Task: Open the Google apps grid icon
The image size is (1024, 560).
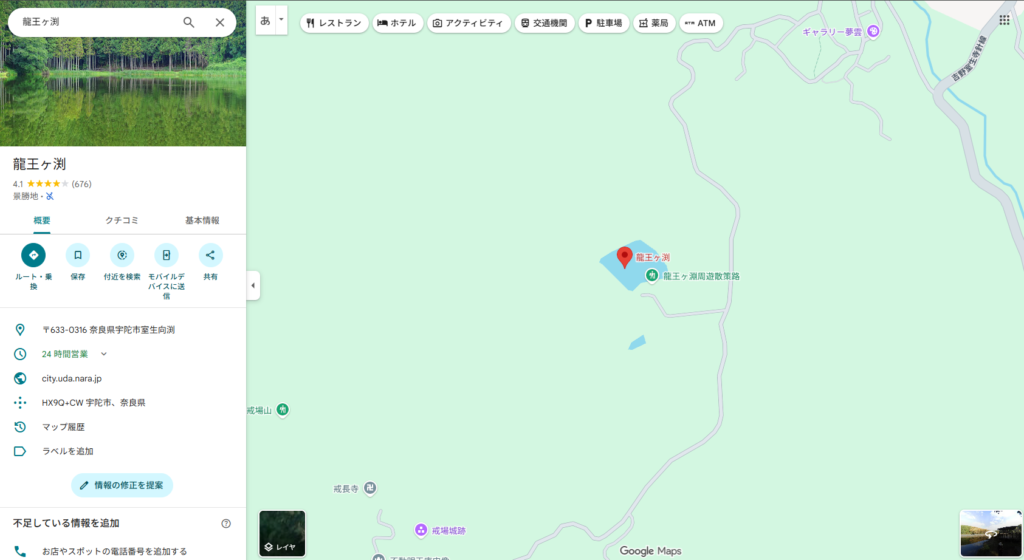Action: [x=1004, y=20]
